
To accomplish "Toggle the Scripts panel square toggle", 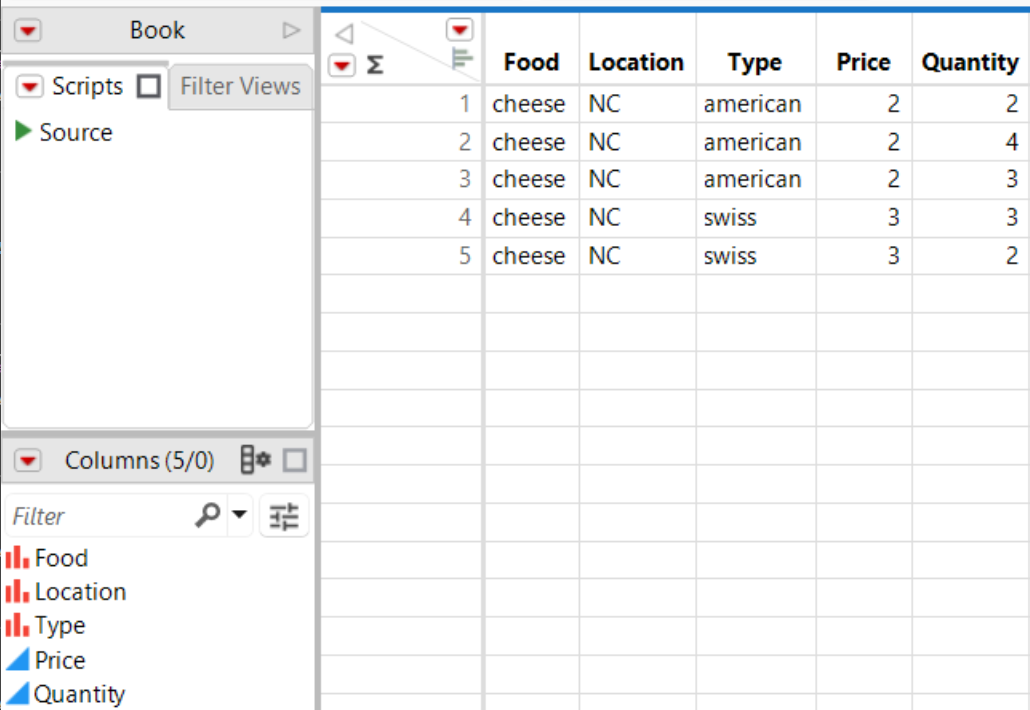I will (147, 87).
